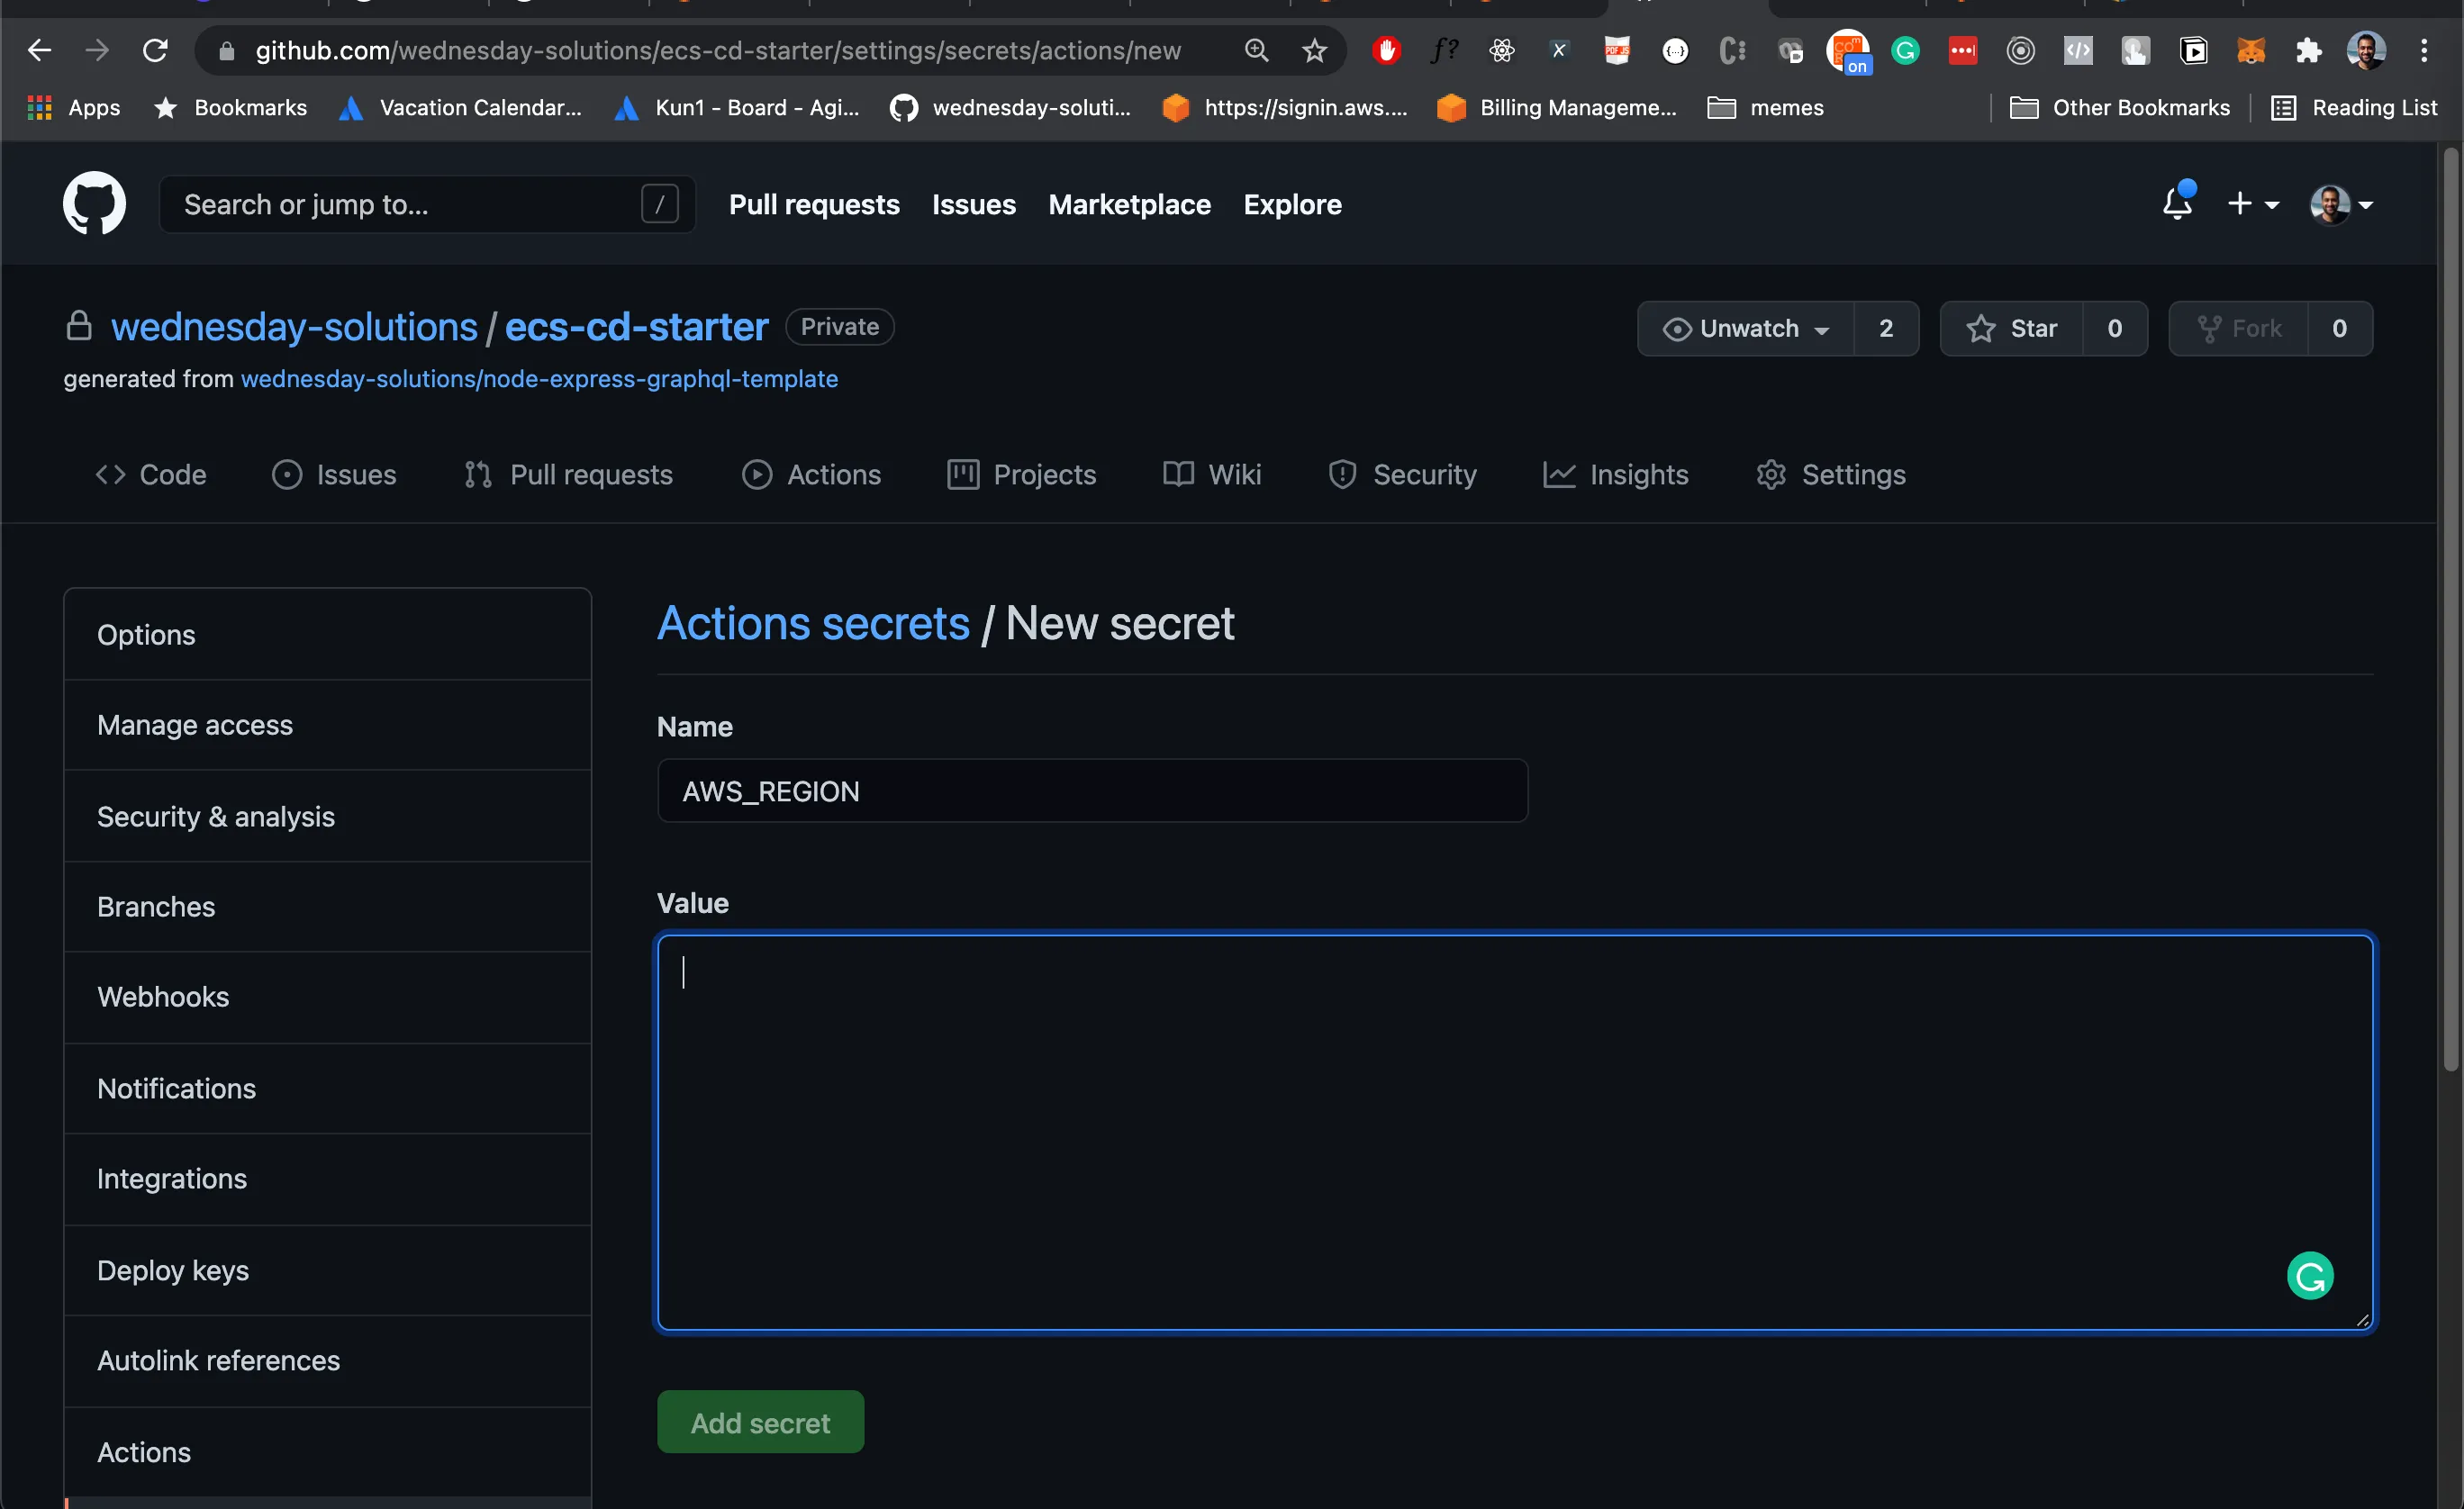
Task: Click the browser back arrow
Action: point(39,50)
